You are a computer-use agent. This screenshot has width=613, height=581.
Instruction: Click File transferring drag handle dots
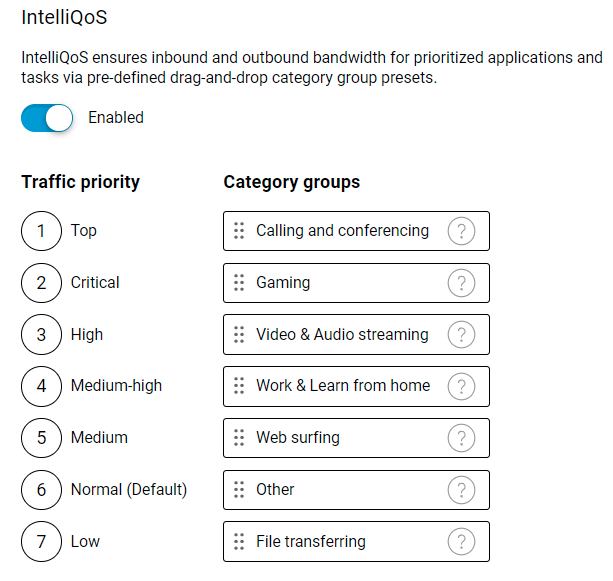point(239,542)
